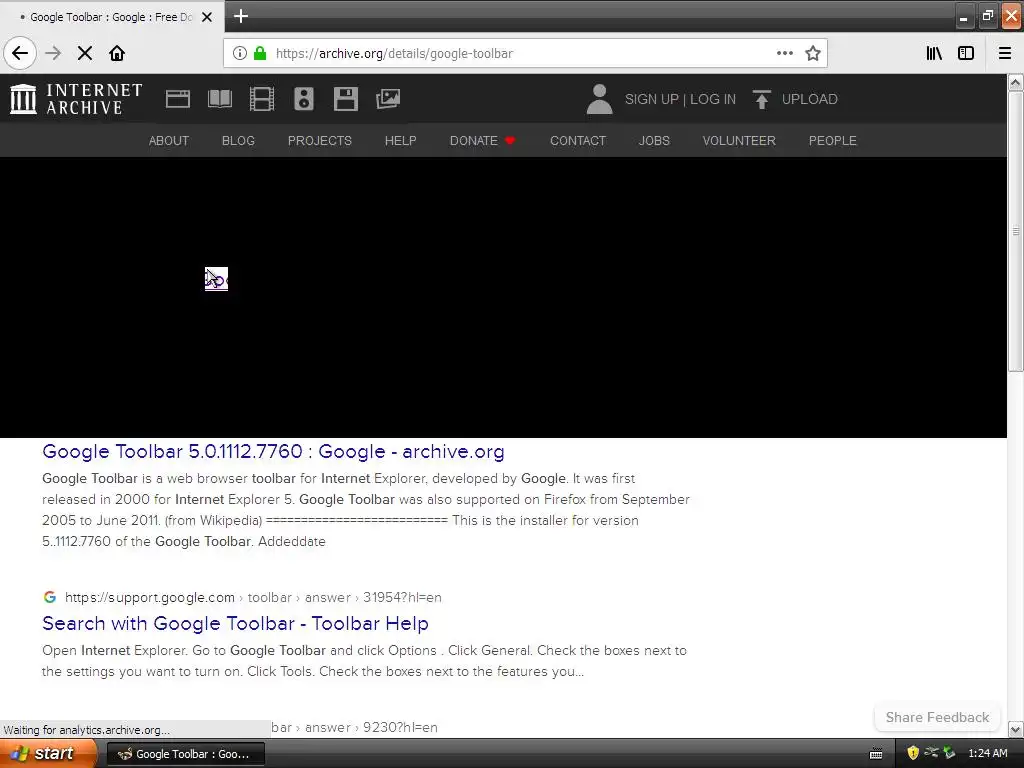Open the HELP menu item
The image size is (1024, 768).
tap(400, 140)
